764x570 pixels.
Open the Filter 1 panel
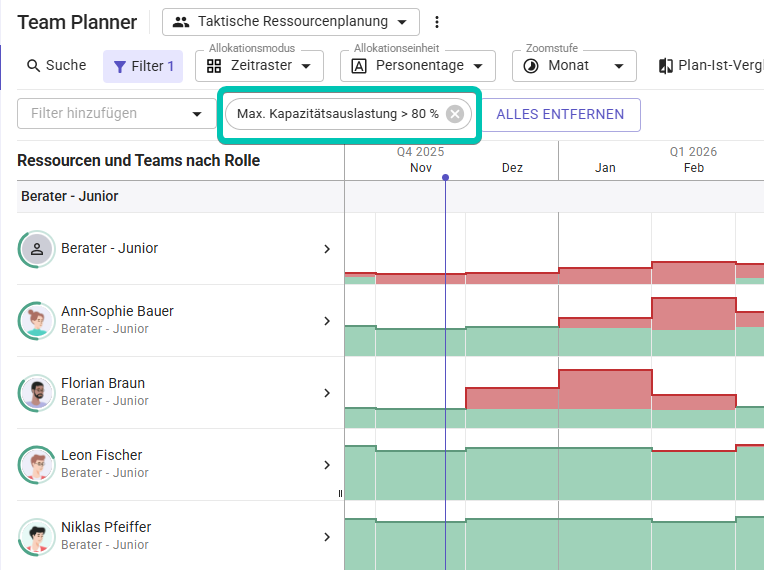coord(143,66)
